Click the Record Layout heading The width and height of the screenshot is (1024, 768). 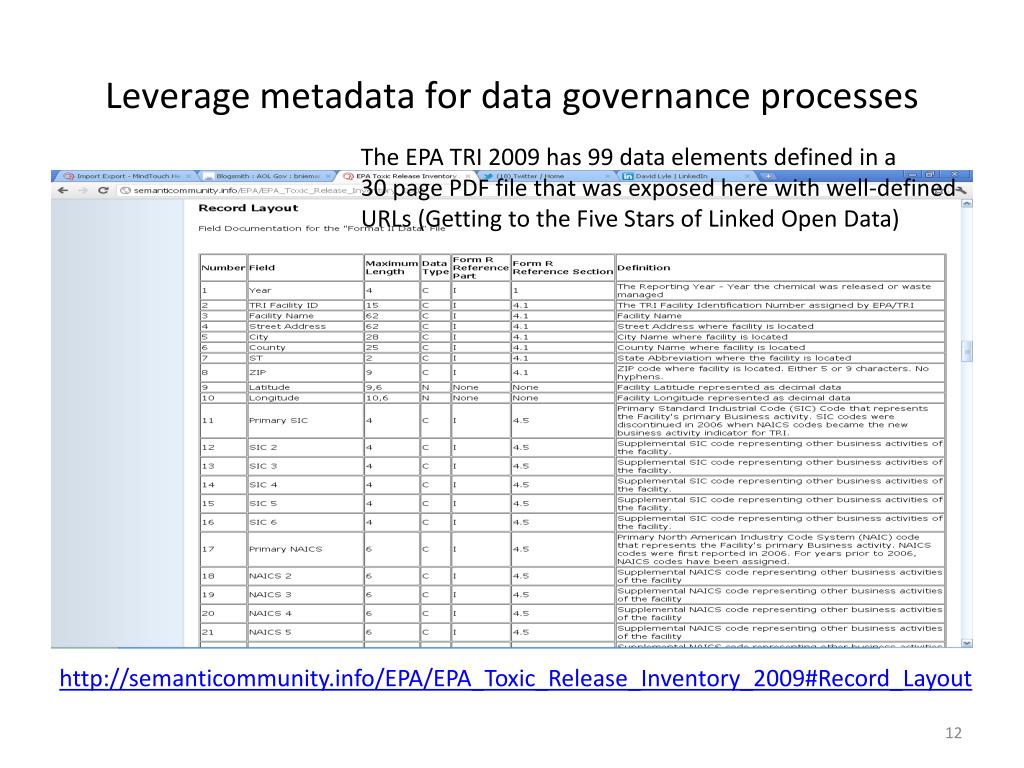248,208
